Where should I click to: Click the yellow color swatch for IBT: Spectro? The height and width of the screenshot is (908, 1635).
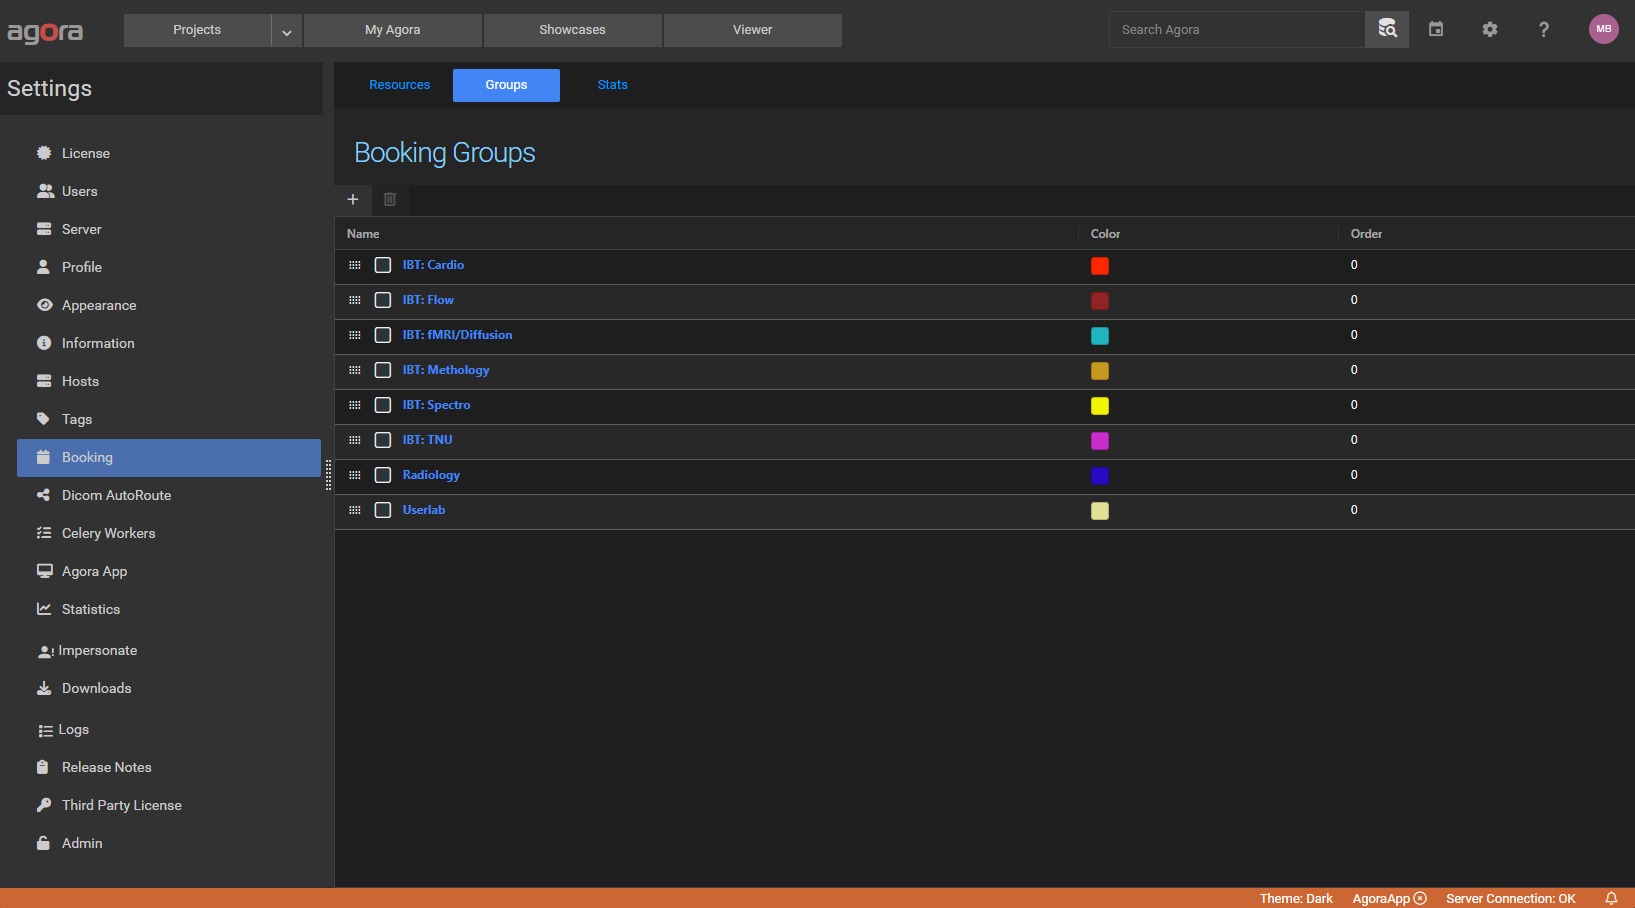tap(1100, 406)
